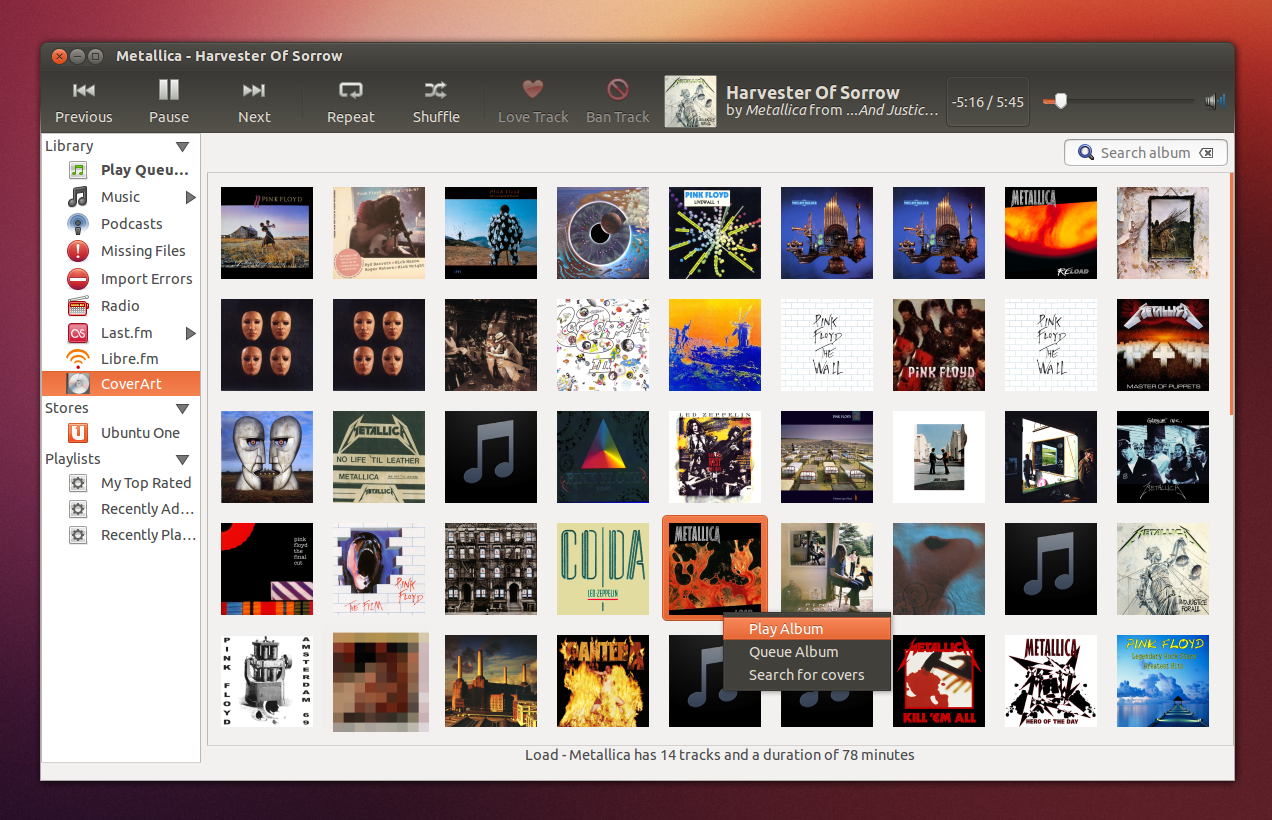This screenshot has width=1272, height=820.
Task: Click the Ban Track icon
Action: click(x=618, y=89)
